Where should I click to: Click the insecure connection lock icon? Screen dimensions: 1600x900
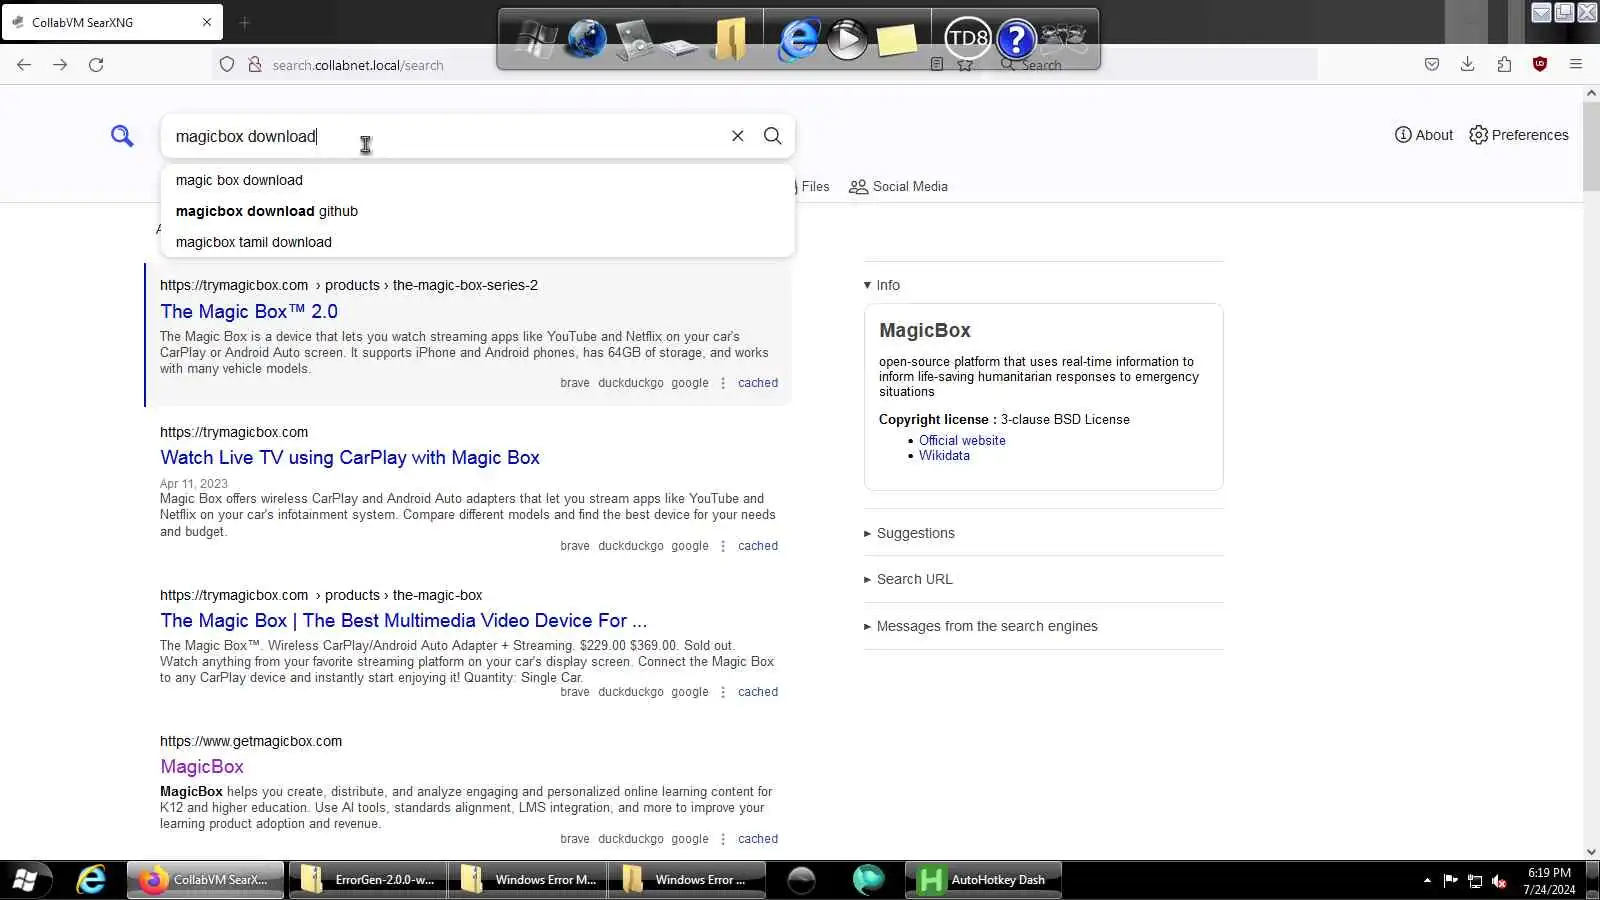pos(255,65)
